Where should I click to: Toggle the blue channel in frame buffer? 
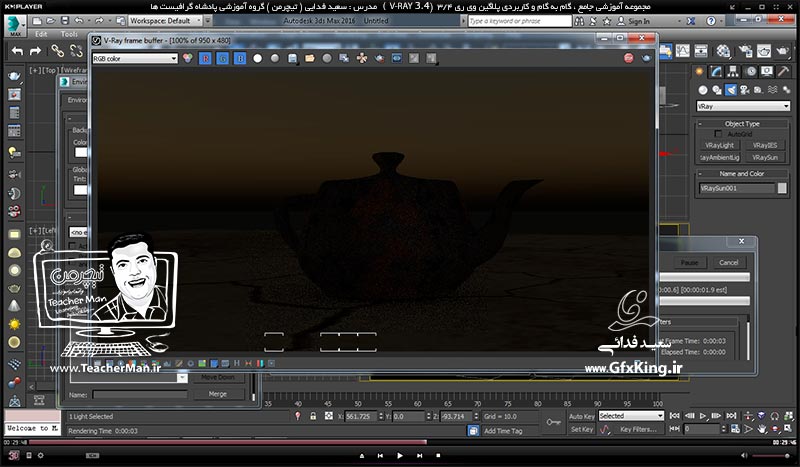click(240, 59)
